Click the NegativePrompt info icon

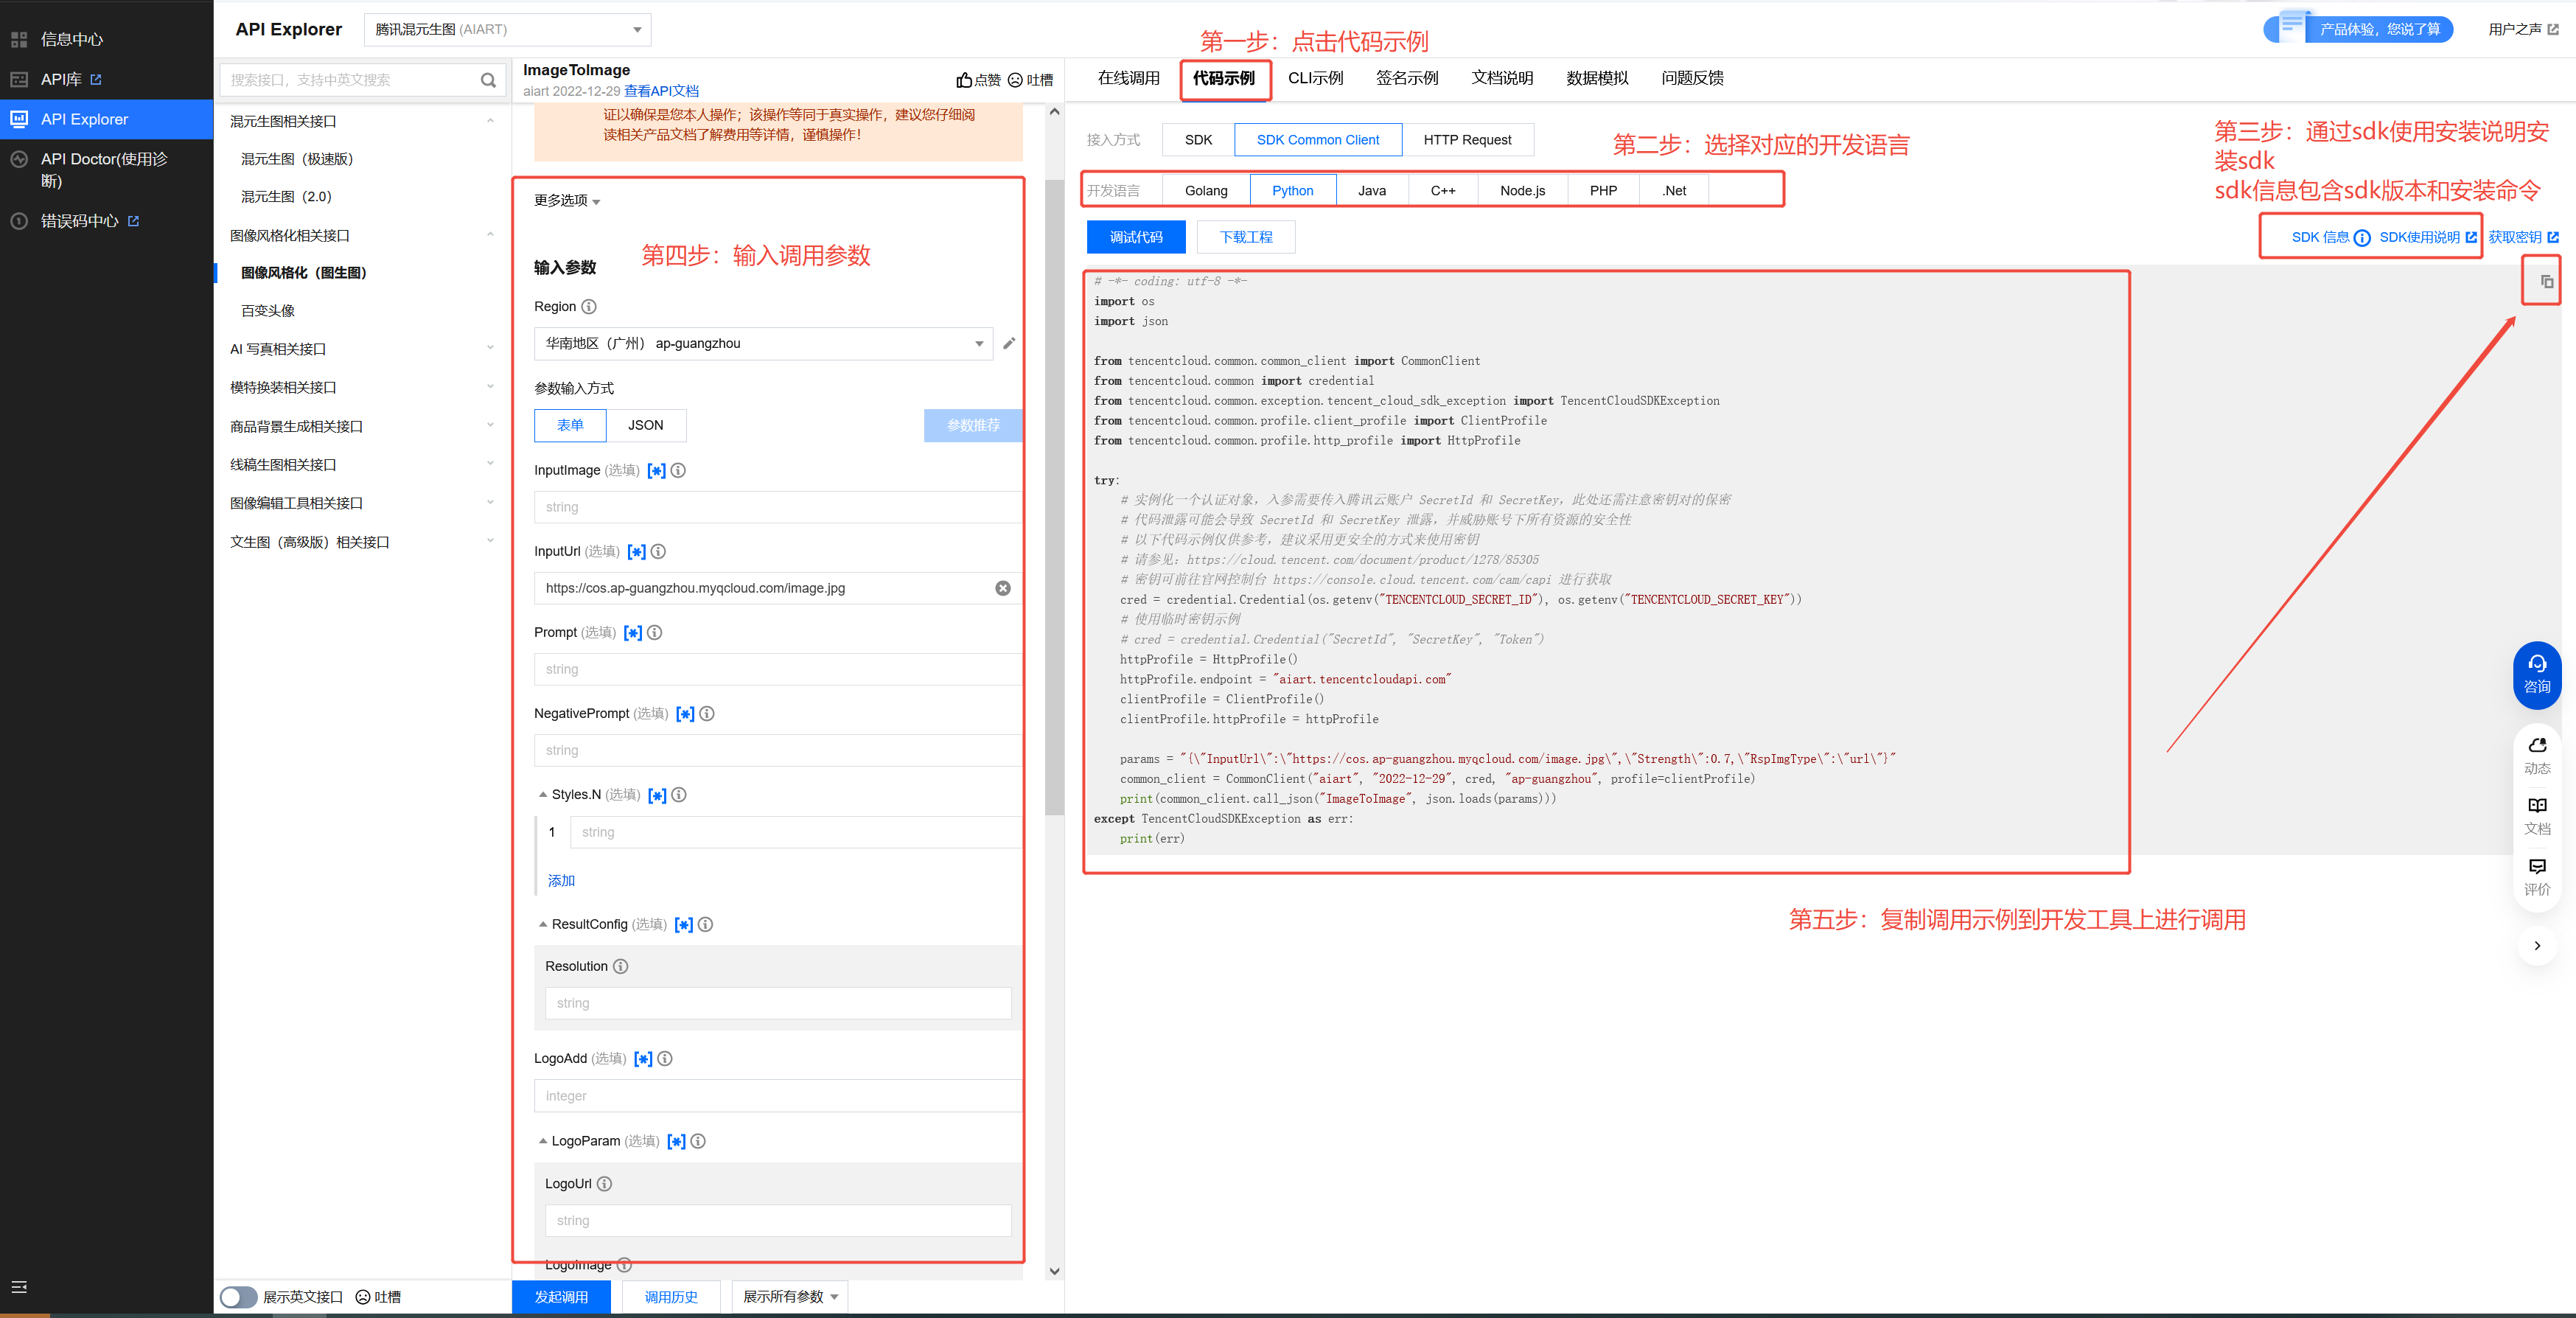coord(707,713)
